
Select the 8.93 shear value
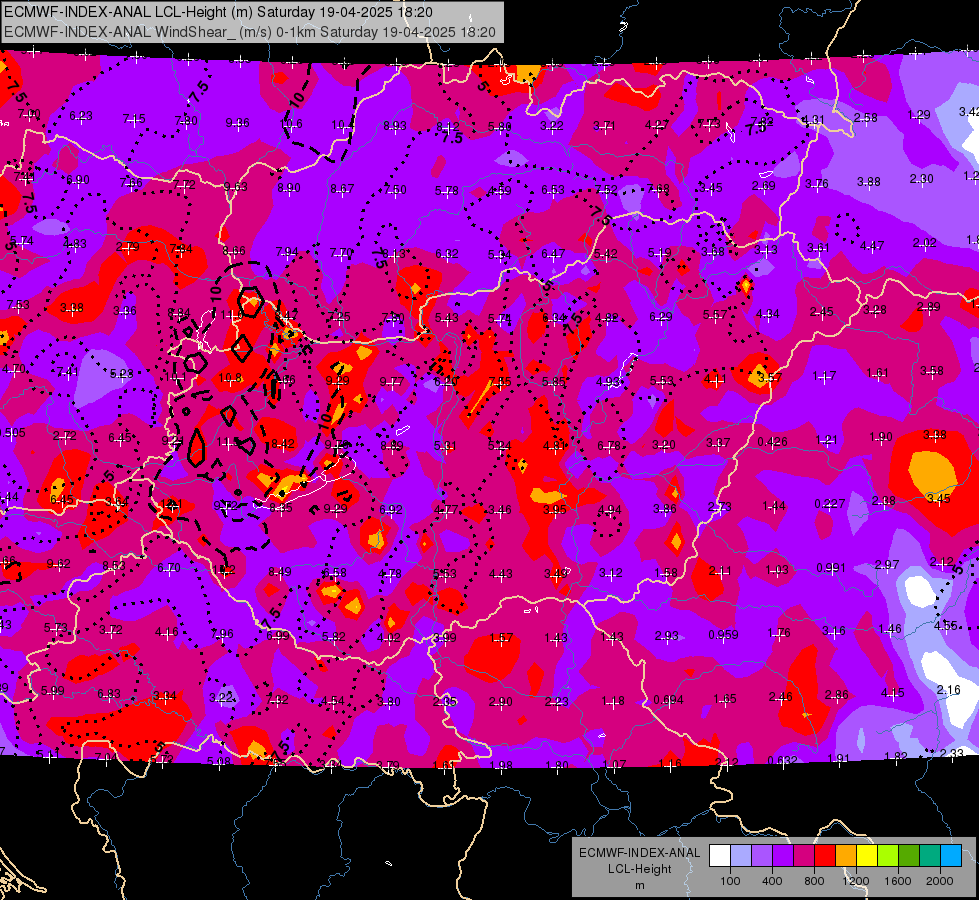pyautogui.click(x=395, y=126)
